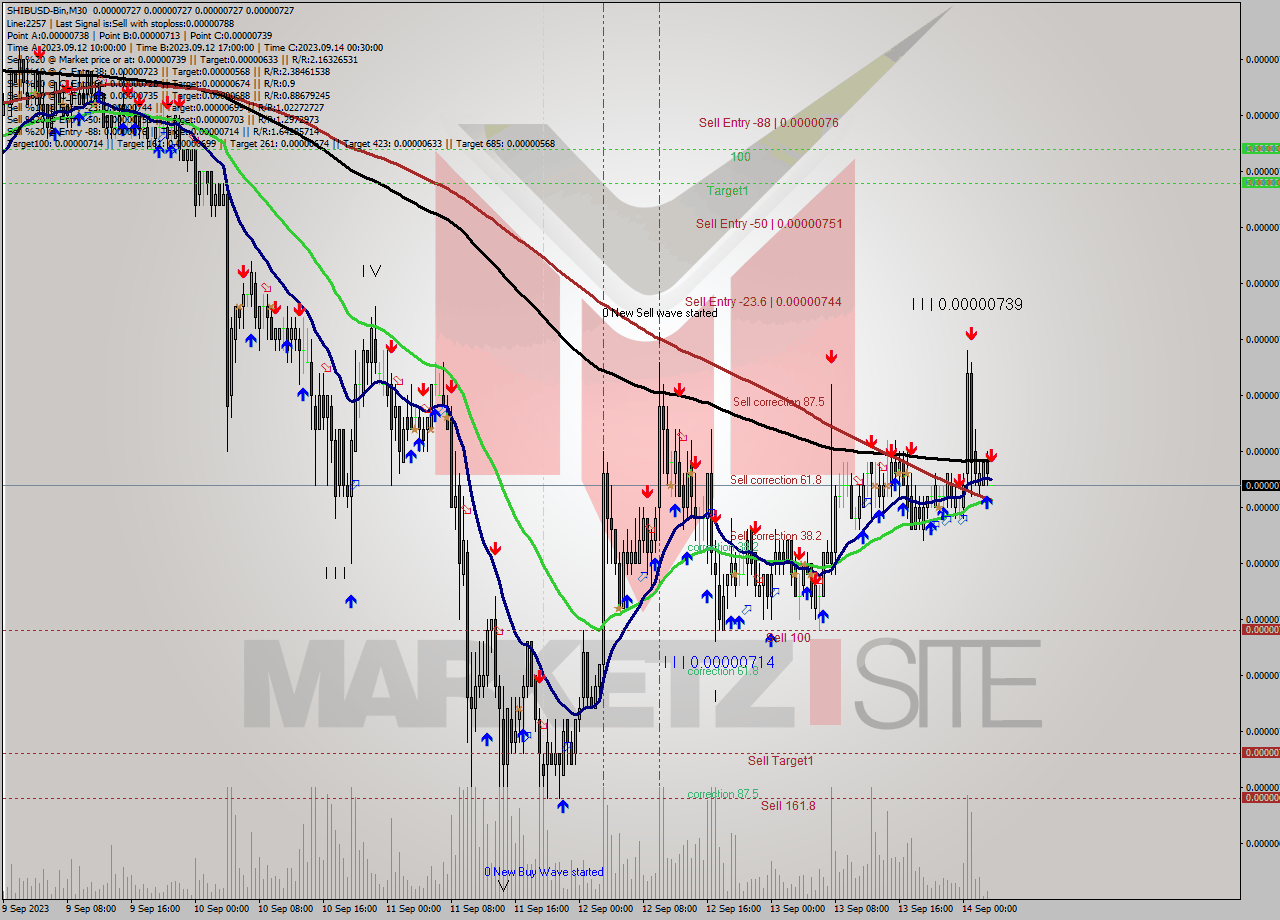Click red down arrow under 'I I I 0.00000739'
Image resolution: width=1280 pixels, height=920 pixels.
[x=971, y=334]
